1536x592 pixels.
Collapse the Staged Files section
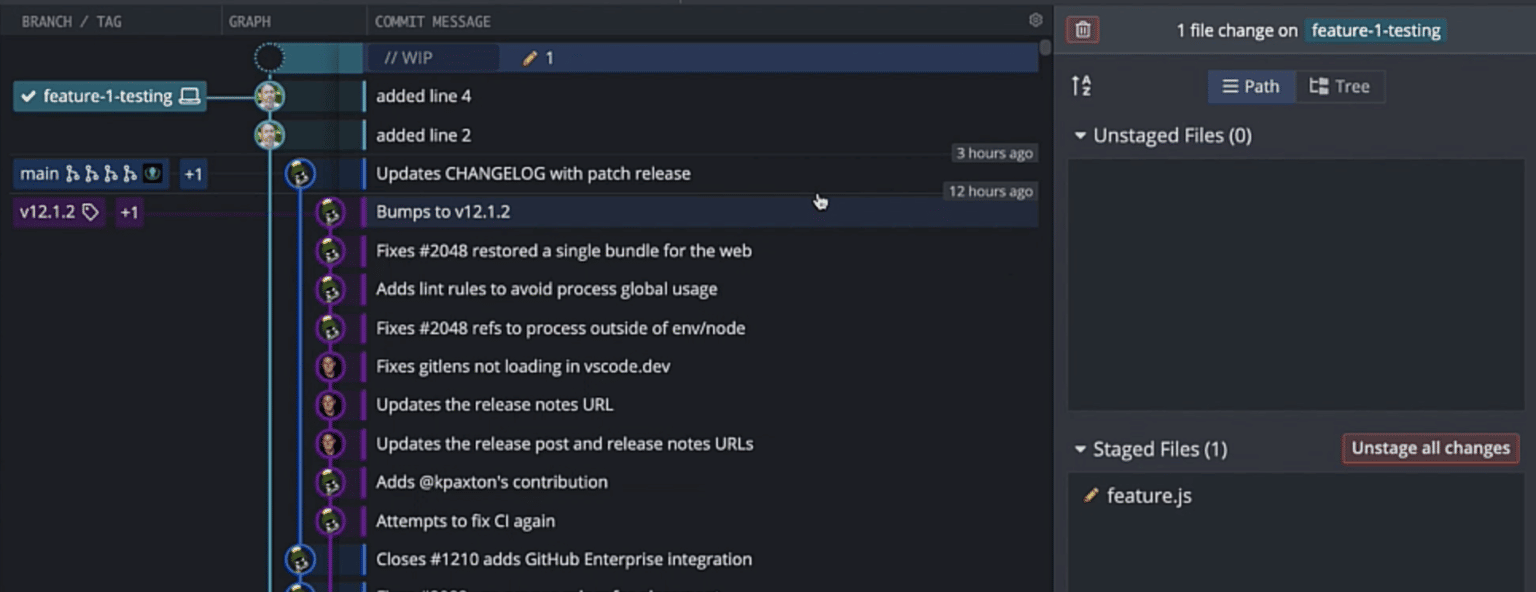(1080, 449)
